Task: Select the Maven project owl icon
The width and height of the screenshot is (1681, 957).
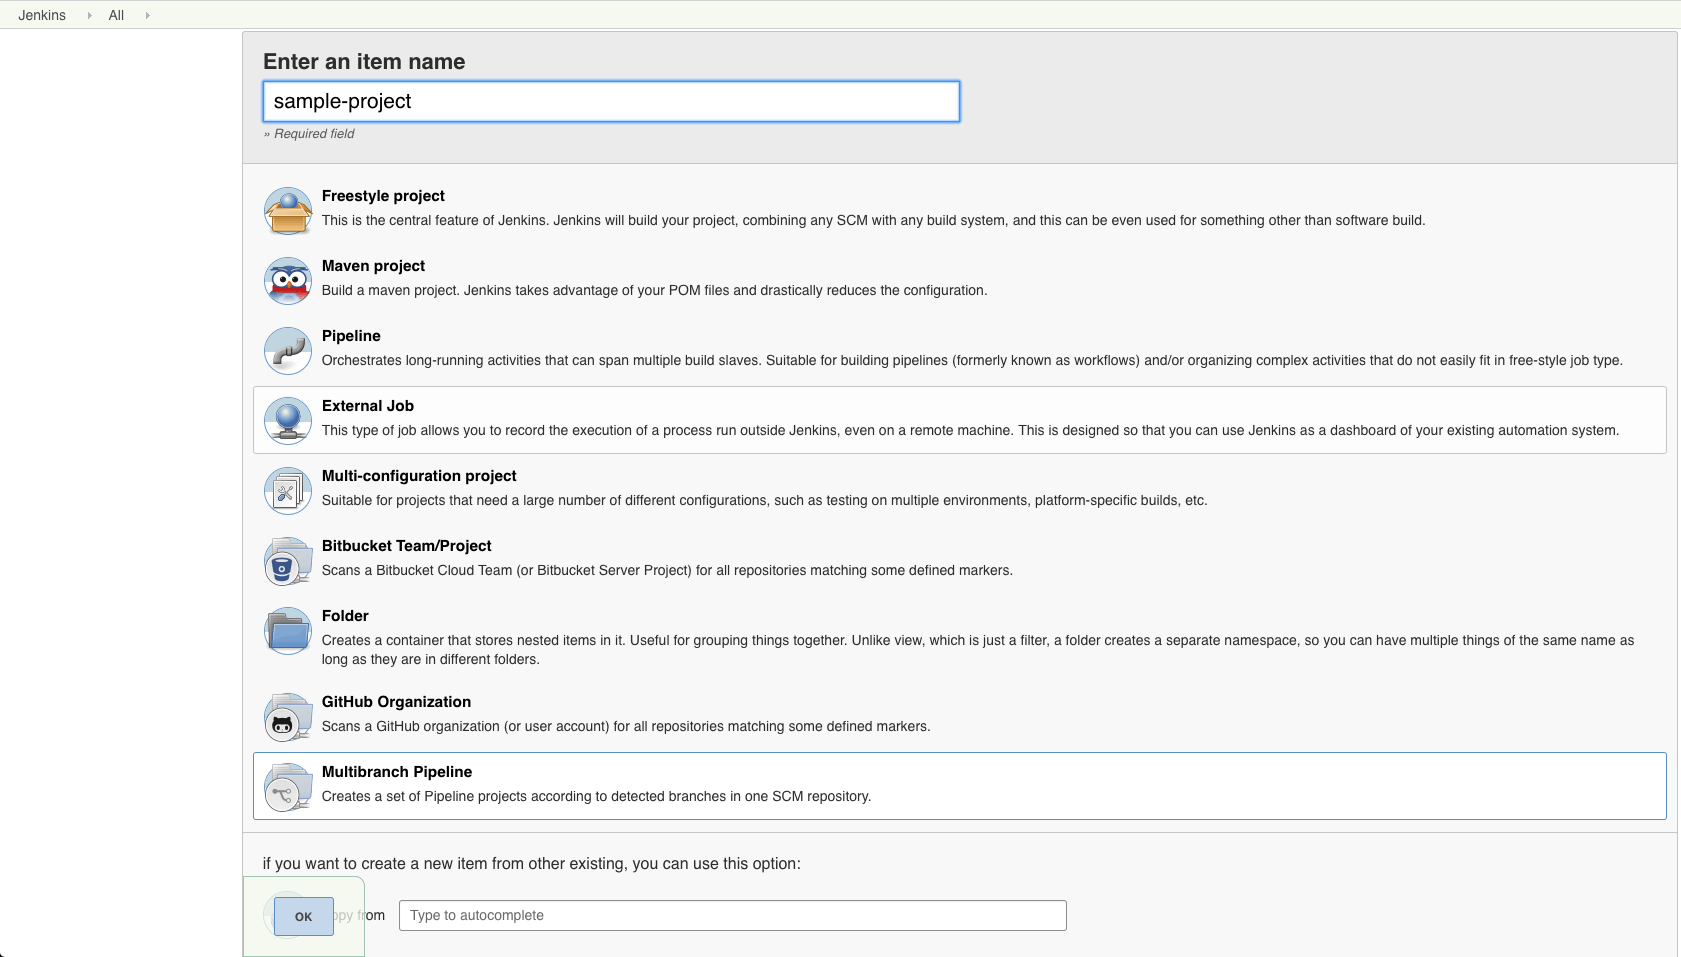Action: pos(288,281)
